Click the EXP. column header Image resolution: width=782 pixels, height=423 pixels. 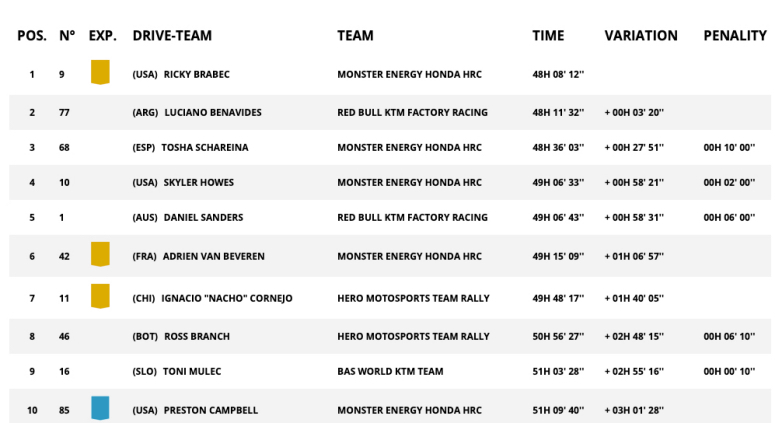point(102,36)
